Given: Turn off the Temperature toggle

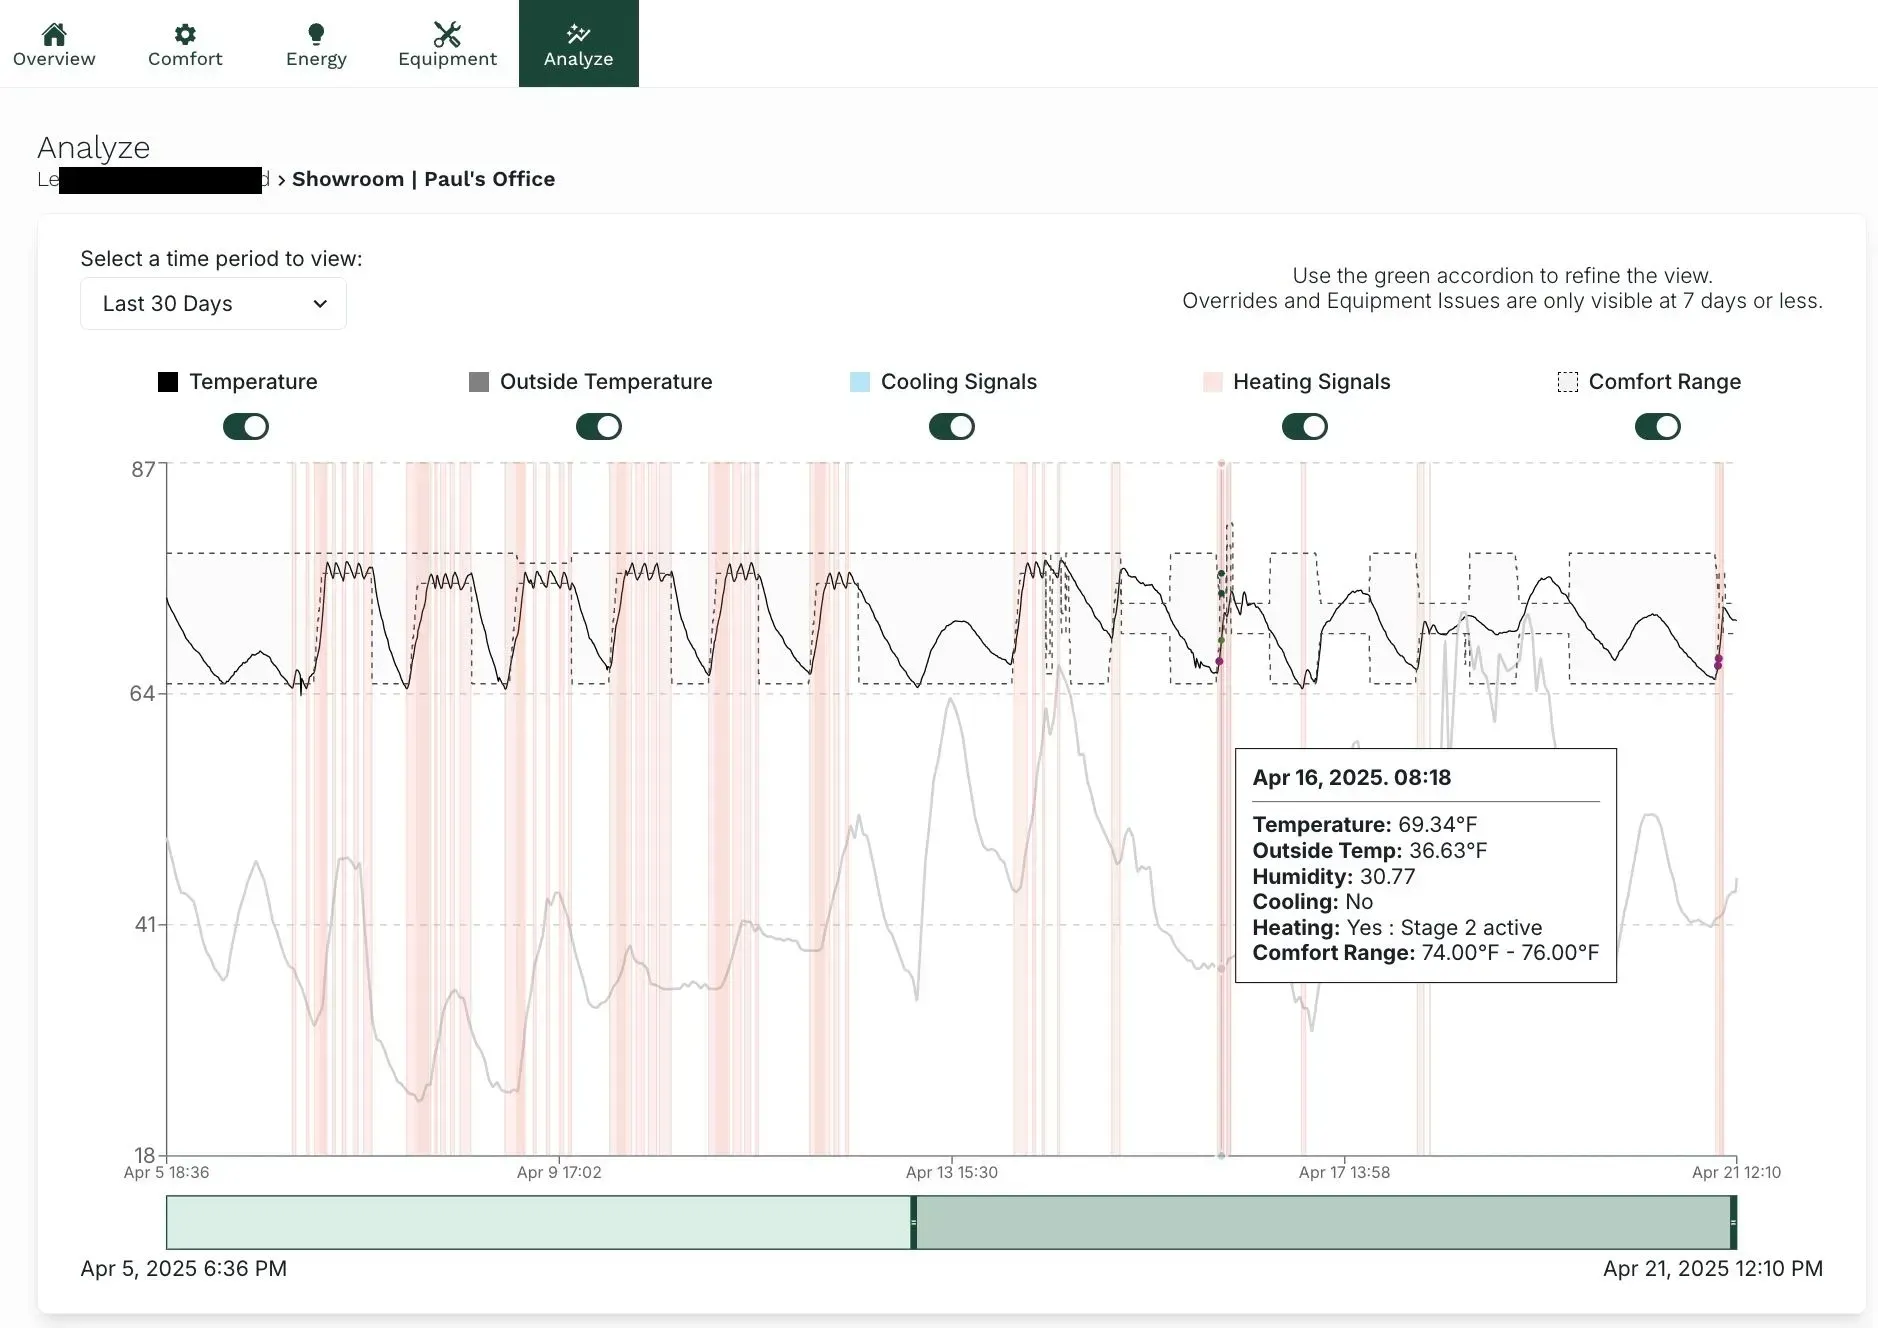Looking at the screenshot, I should (x=246, y=427).
